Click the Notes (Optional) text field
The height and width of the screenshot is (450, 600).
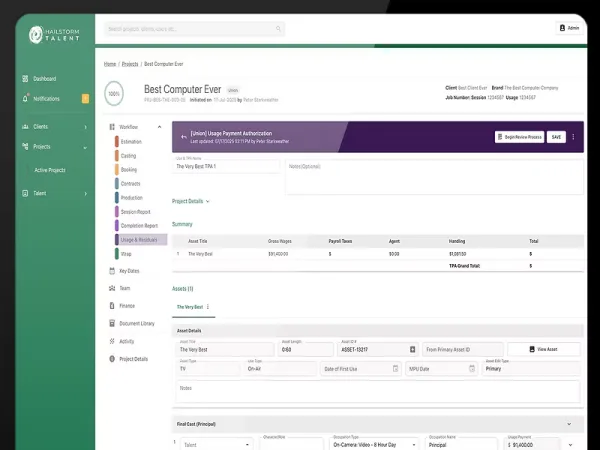coord(434,177)
